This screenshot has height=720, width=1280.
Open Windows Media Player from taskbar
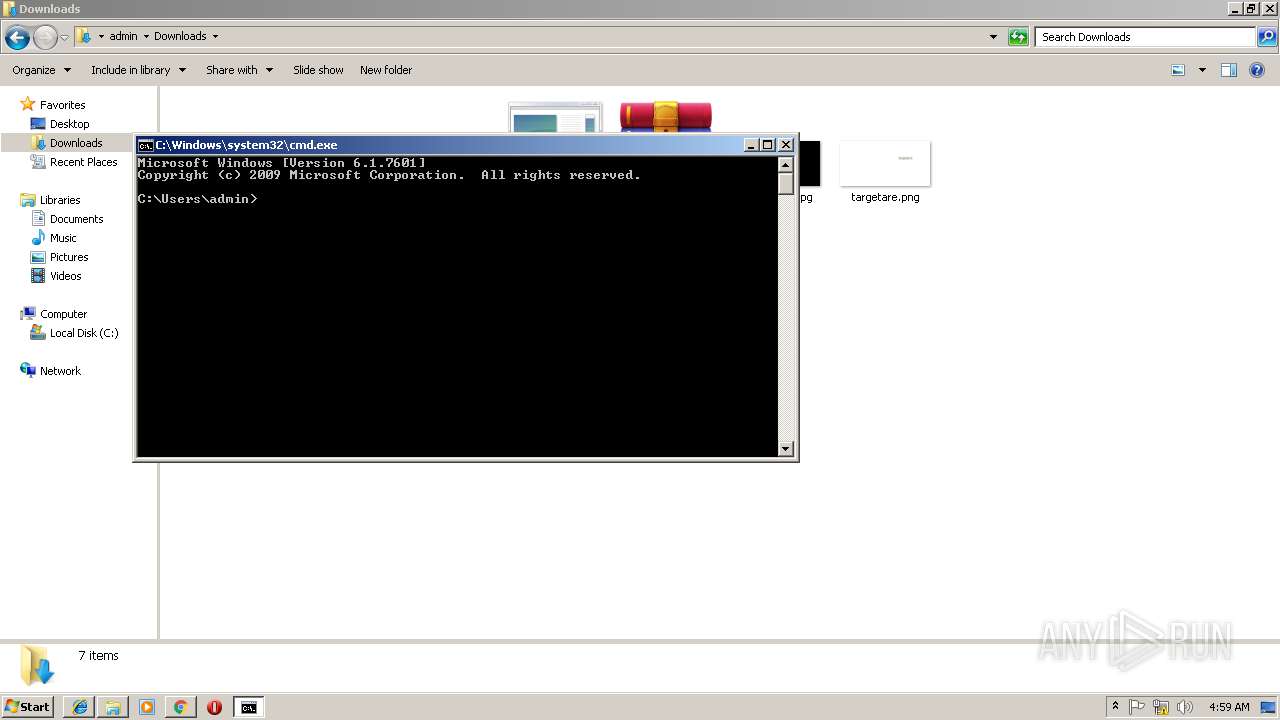147,707
